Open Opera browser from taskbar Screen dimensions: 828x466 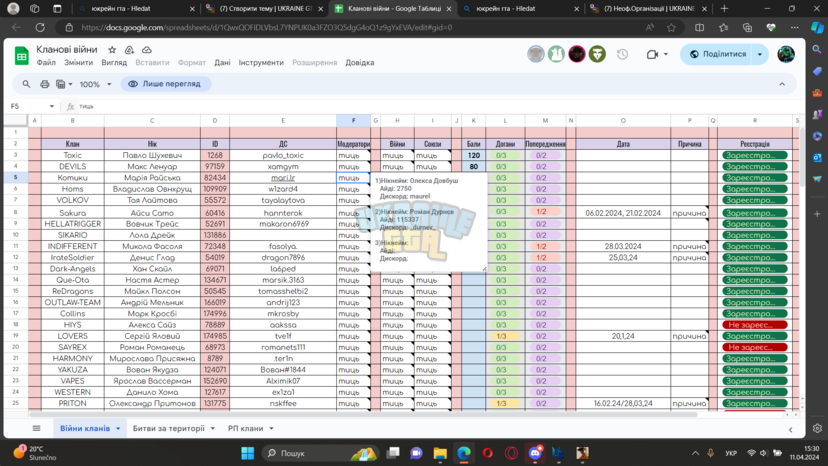click(487, 453)
